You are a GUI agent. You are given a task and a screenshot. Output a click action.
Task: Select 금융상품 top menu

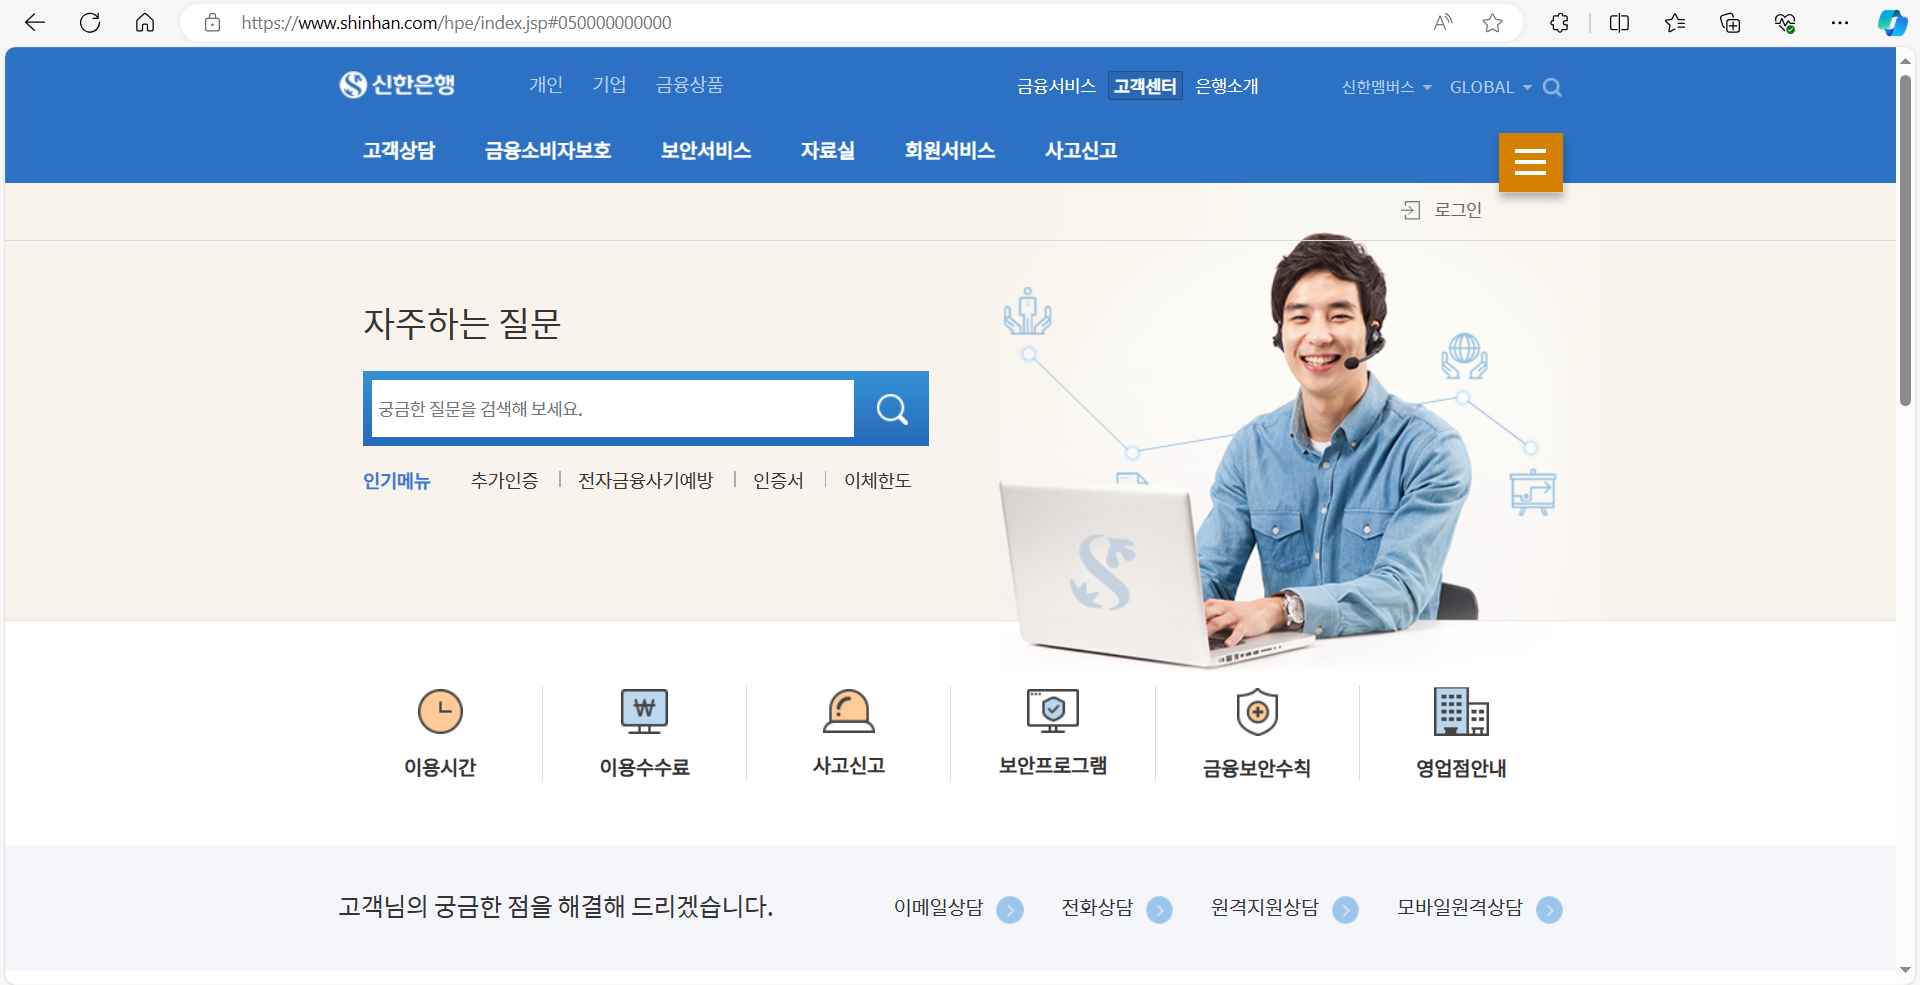[x=689, y=85]
